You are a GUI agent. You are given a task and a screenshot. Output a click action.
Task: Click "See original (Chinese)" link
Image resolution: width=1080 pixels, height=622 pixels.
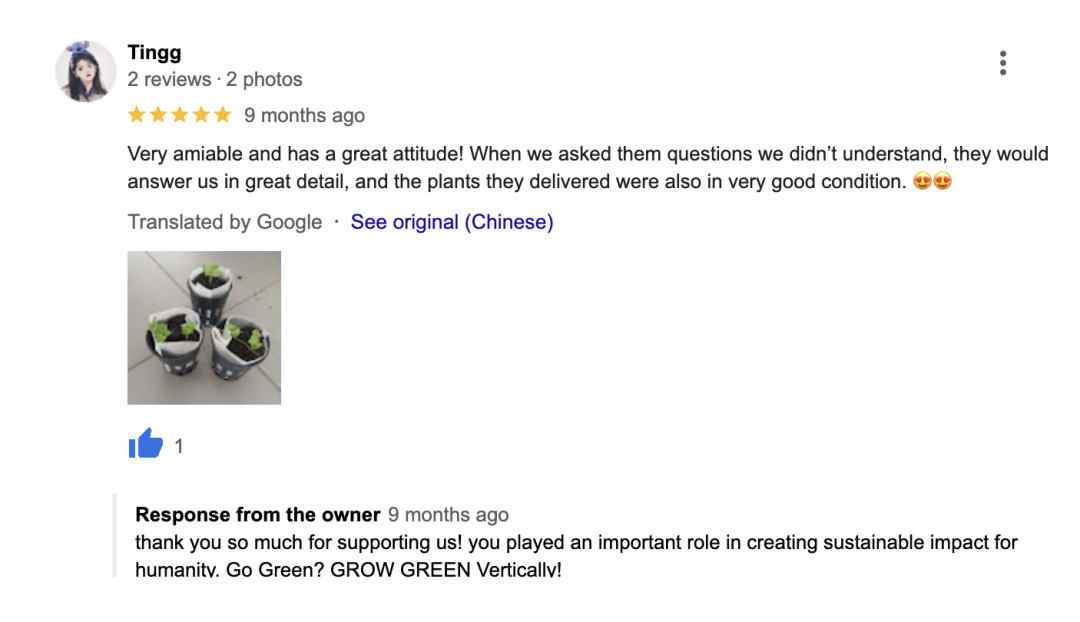[x=451, y=222]
